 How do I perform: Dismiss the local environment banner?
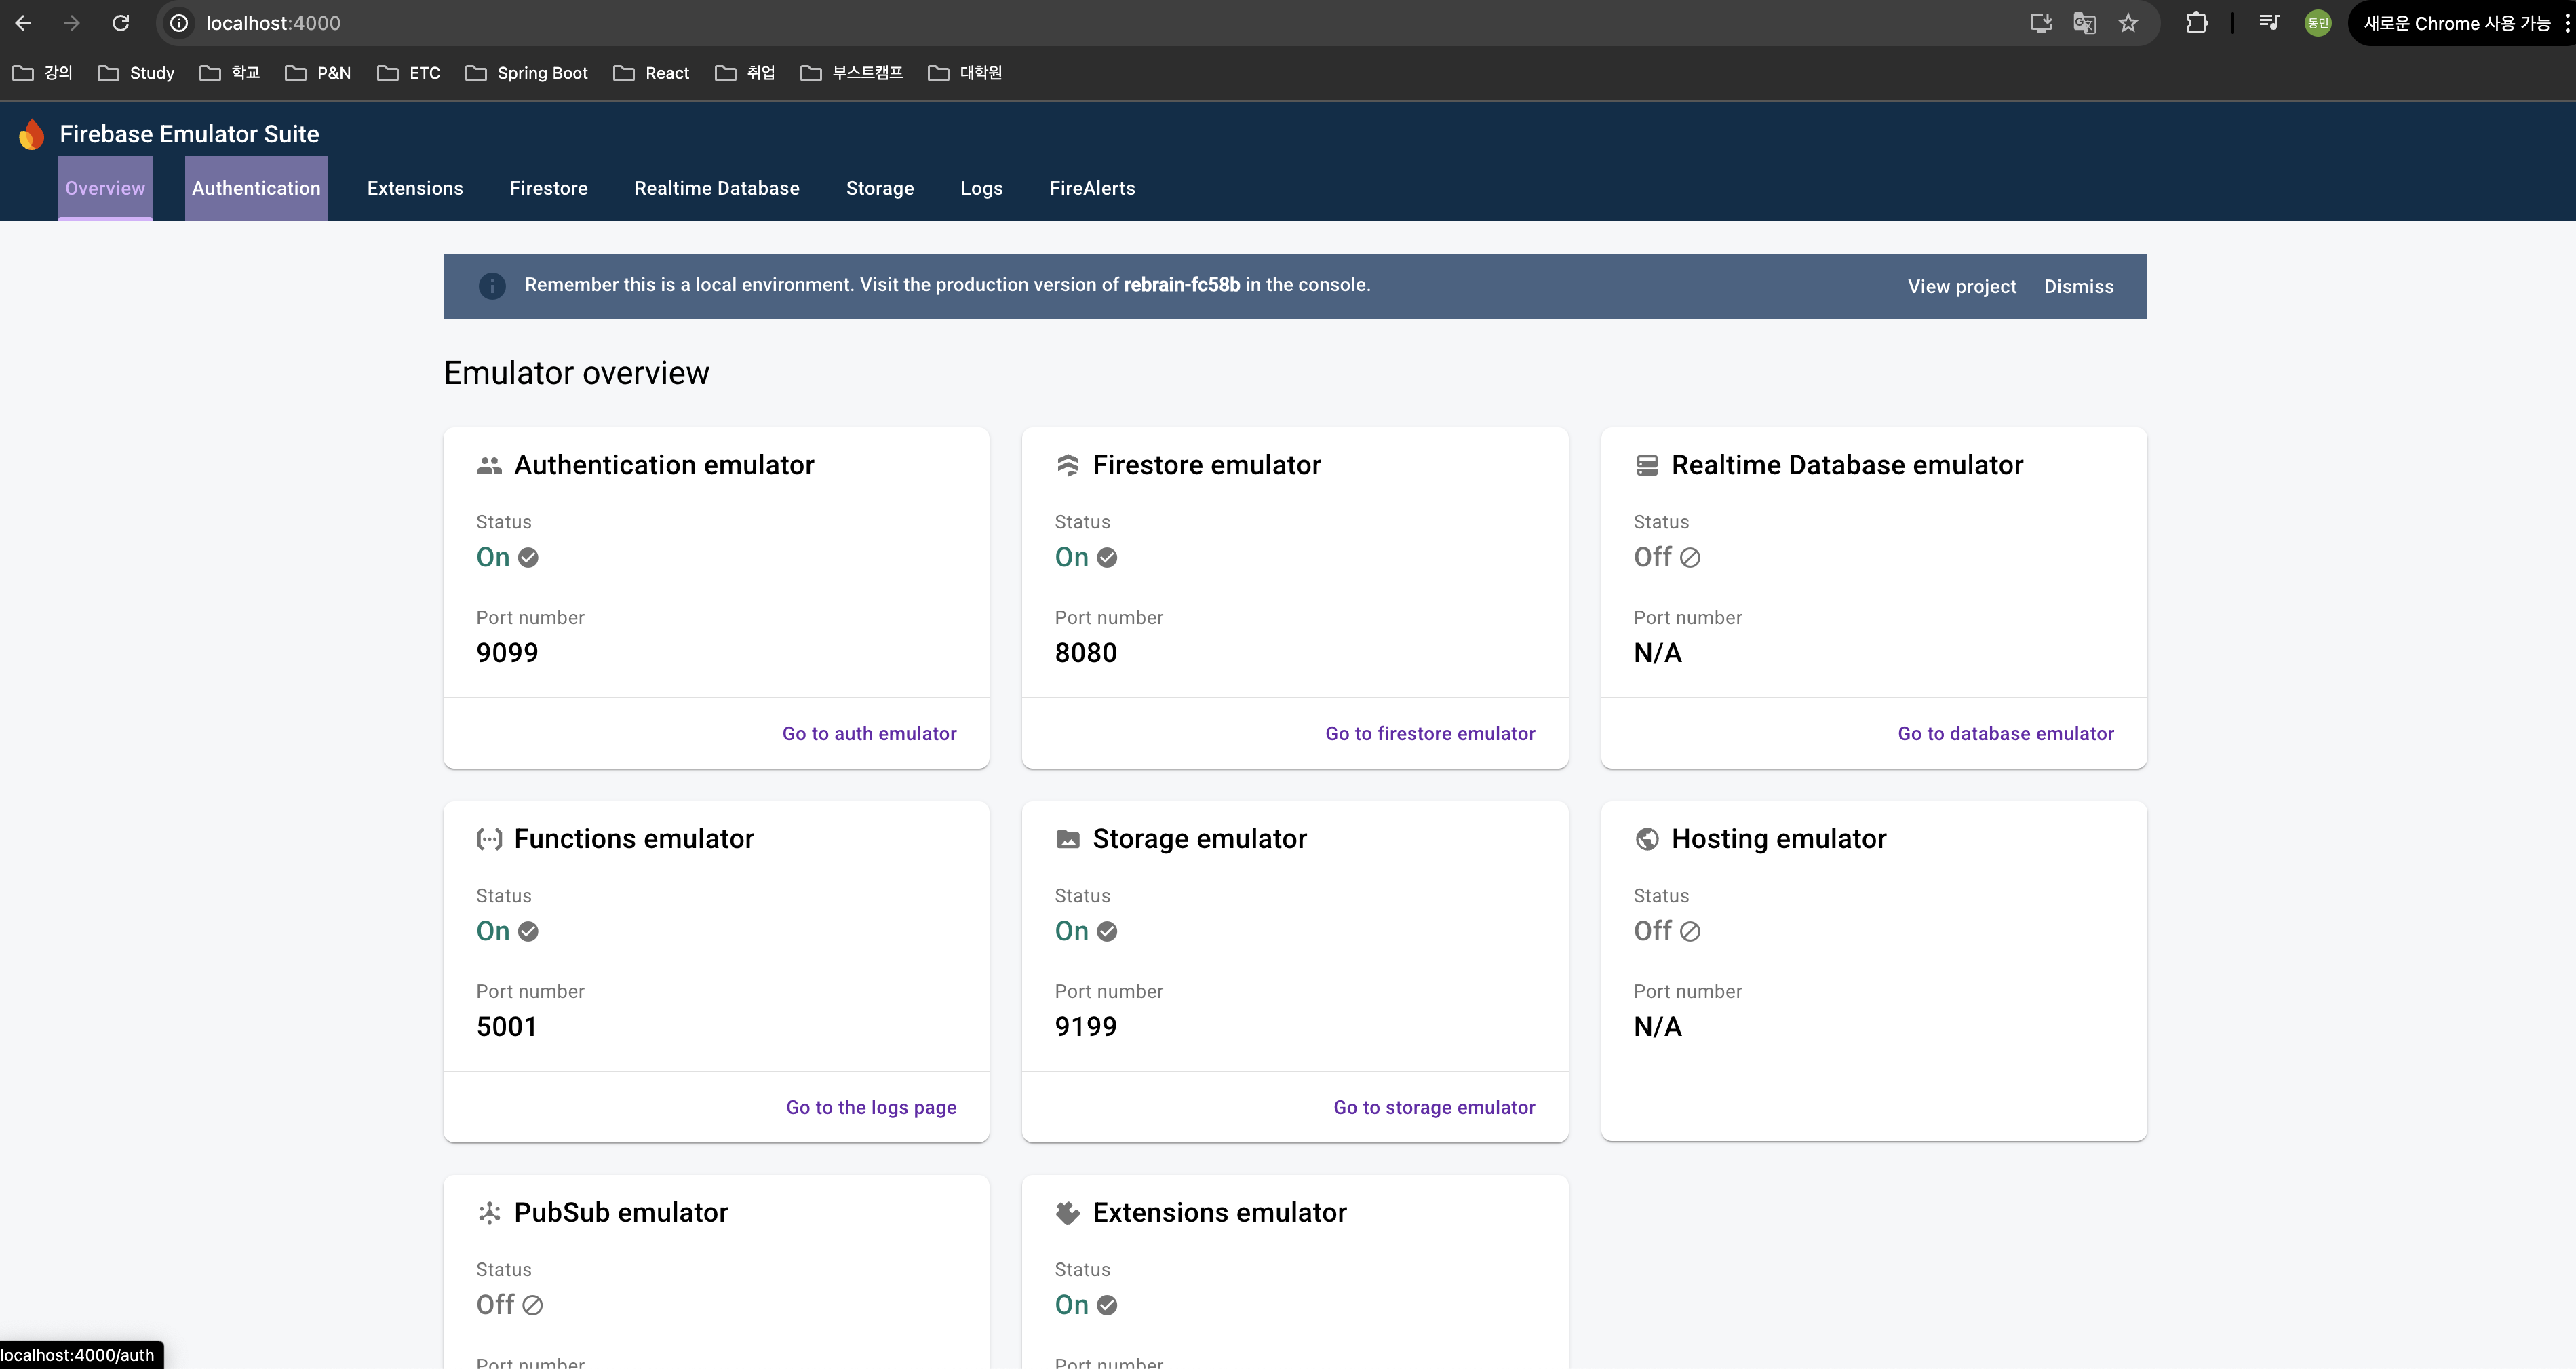(x=2078, y=287)
